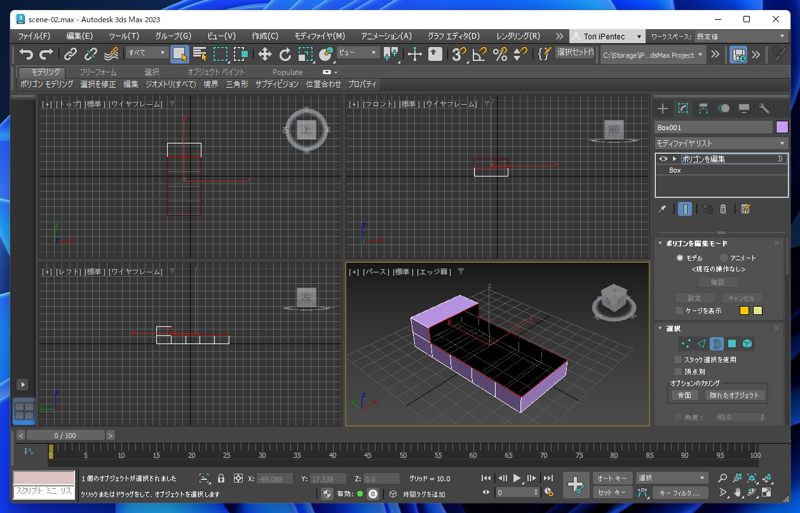Activate the Select Object tool
Screen dimensions: 800x513
click(180, 54)
